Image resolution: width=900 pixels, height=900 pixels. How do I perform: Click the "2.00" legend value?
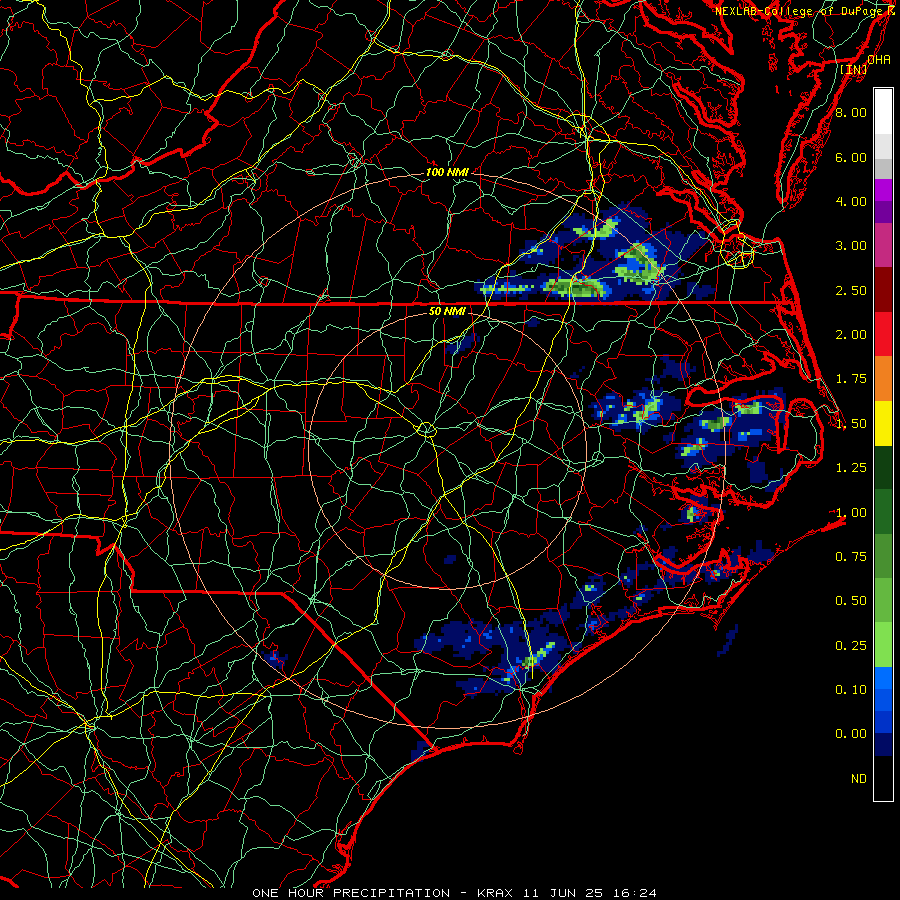point(851,335)
